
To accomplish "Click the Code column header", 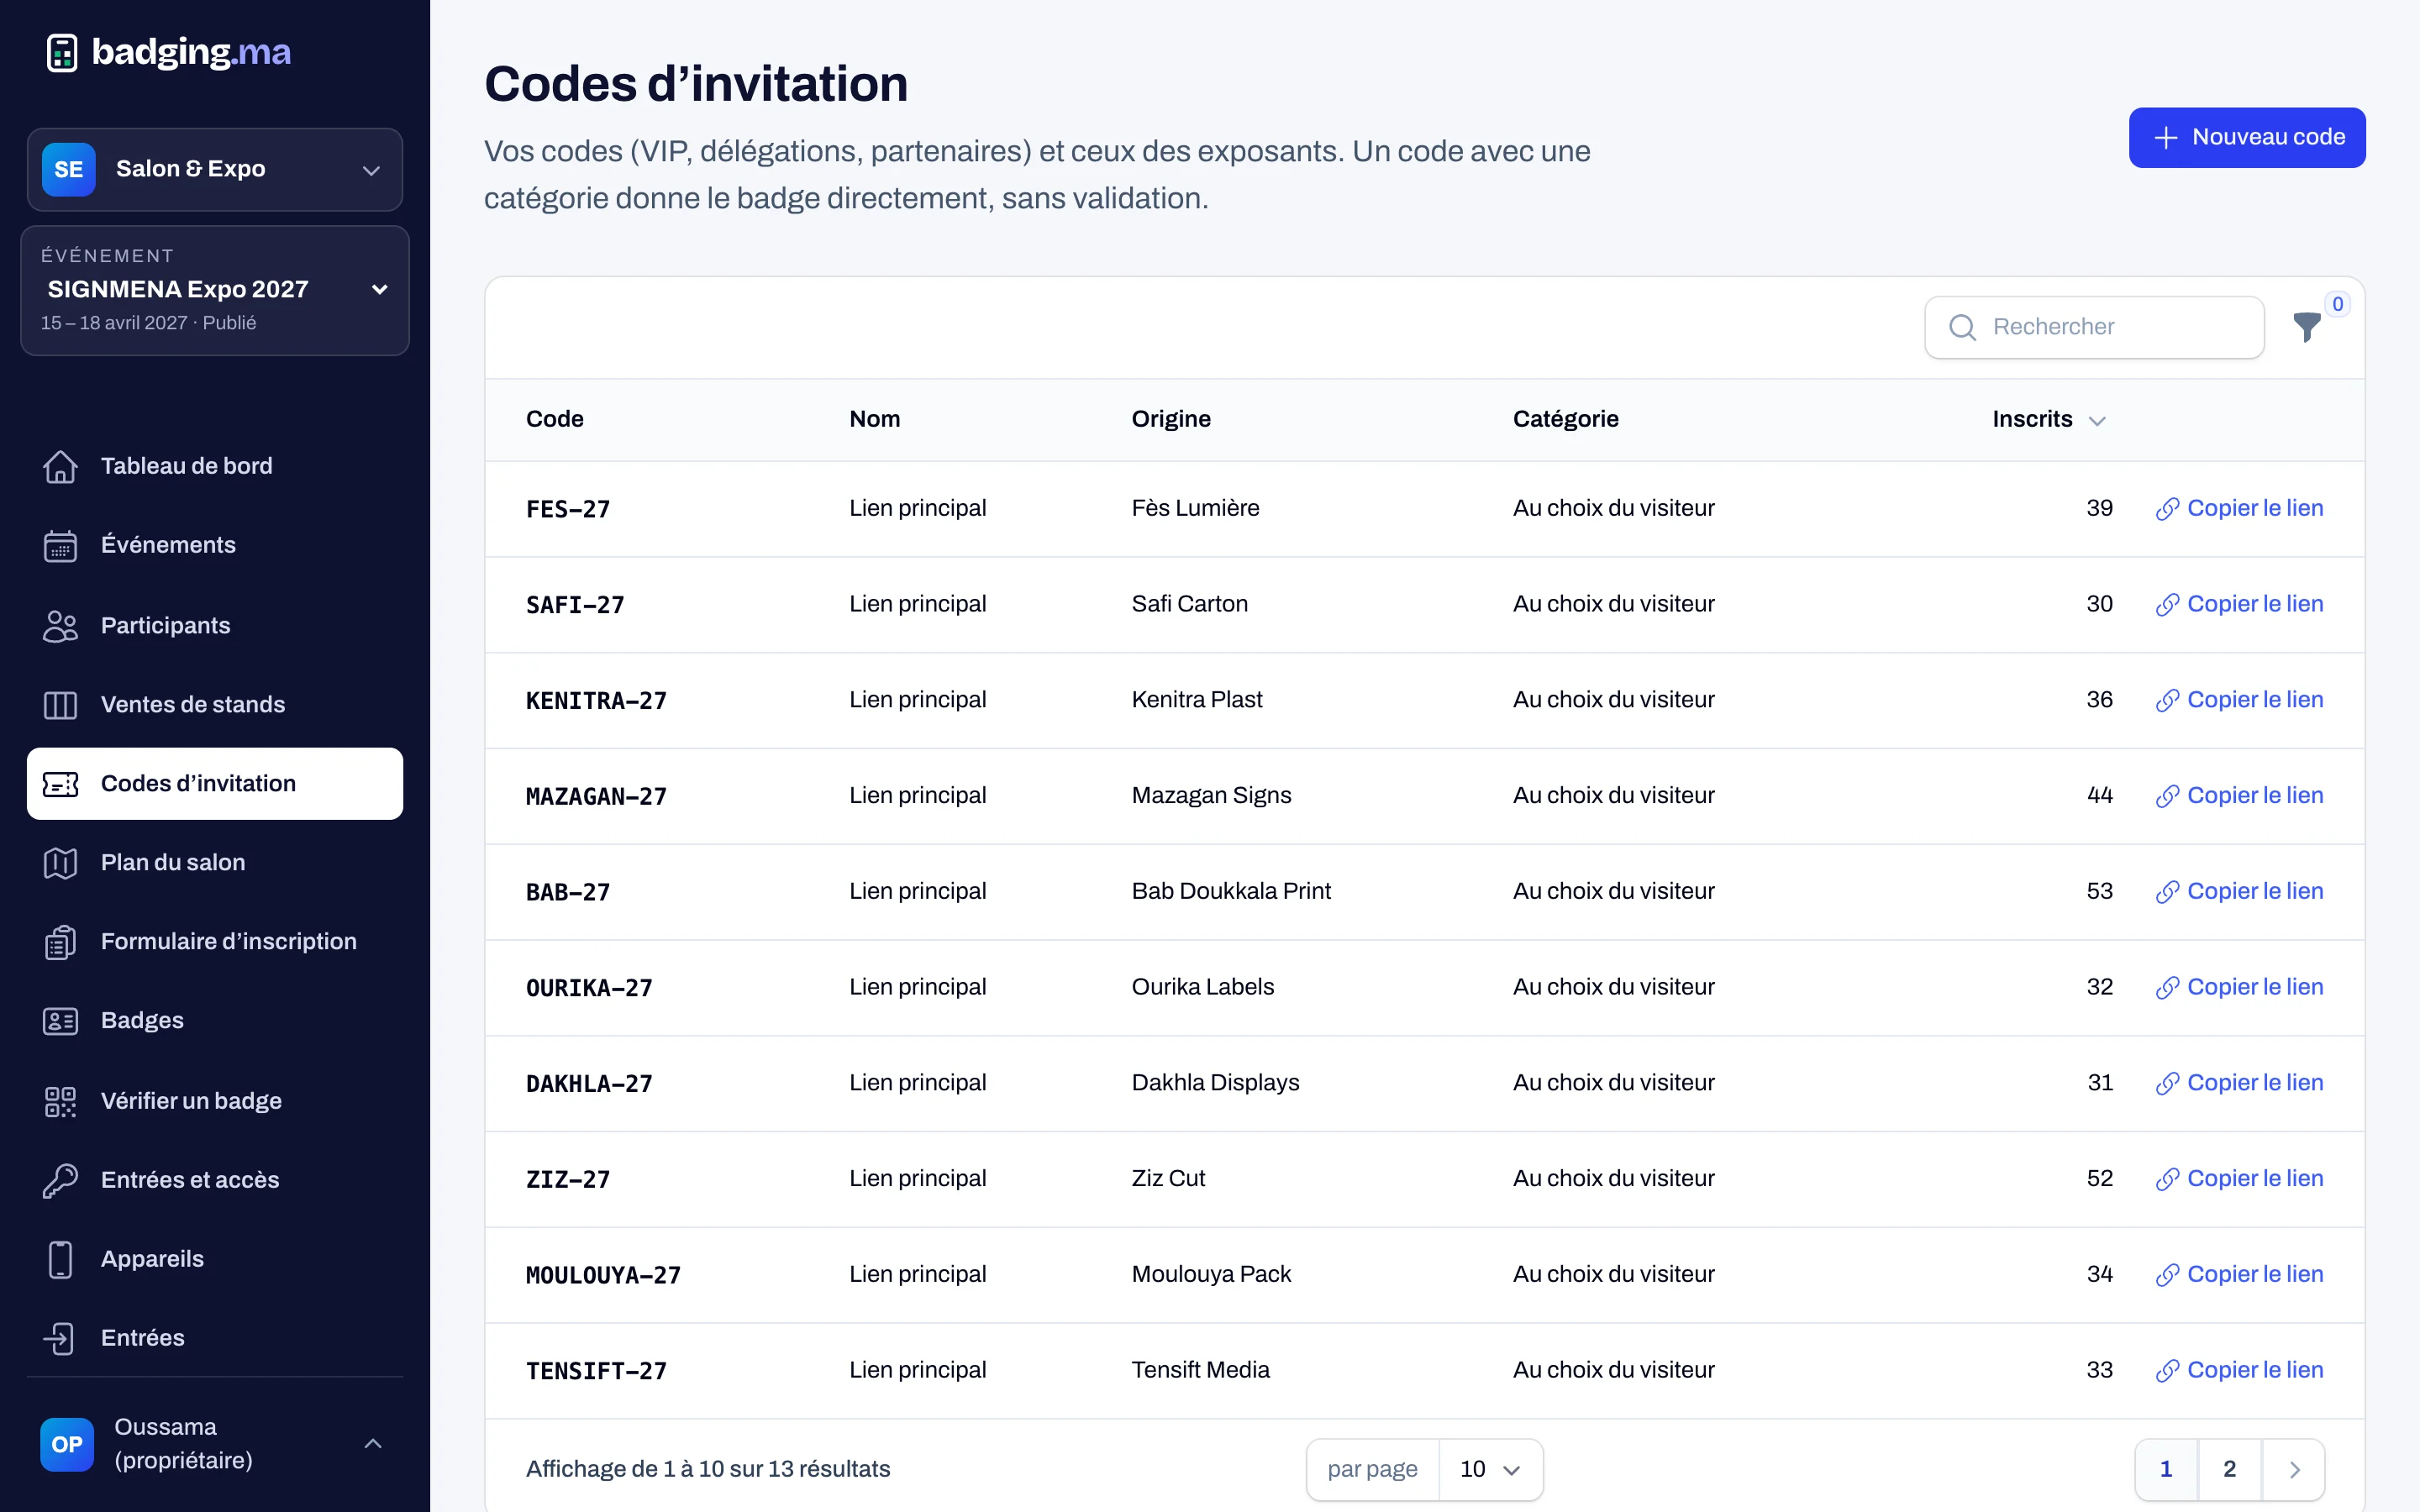I will tap(555, 419).
